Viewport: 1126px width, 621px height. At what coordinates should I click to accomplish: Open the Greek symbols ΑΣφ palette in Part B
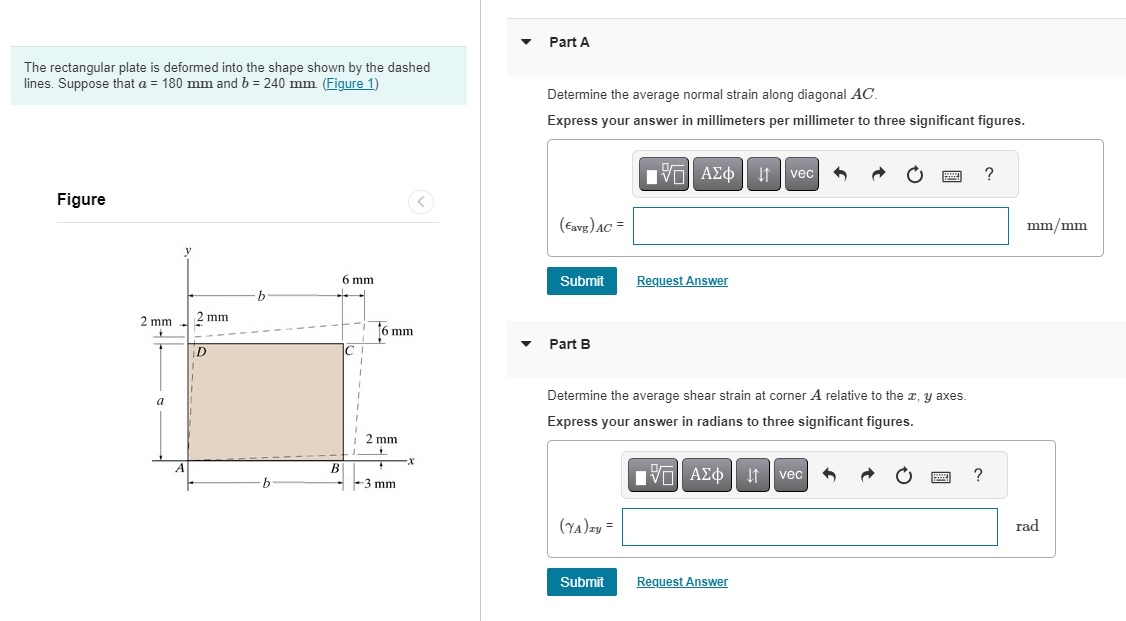[x=706, y=474]
